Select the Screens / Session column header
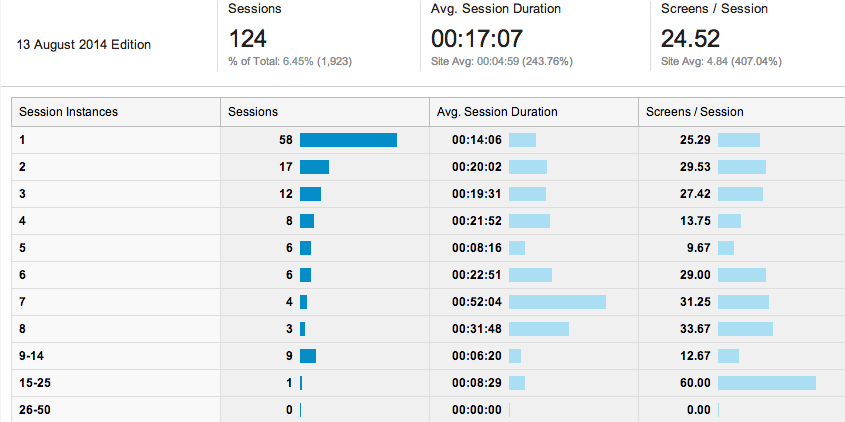This screenshot has width=845, height=422. pyautogui.click(x=742, y=112)
